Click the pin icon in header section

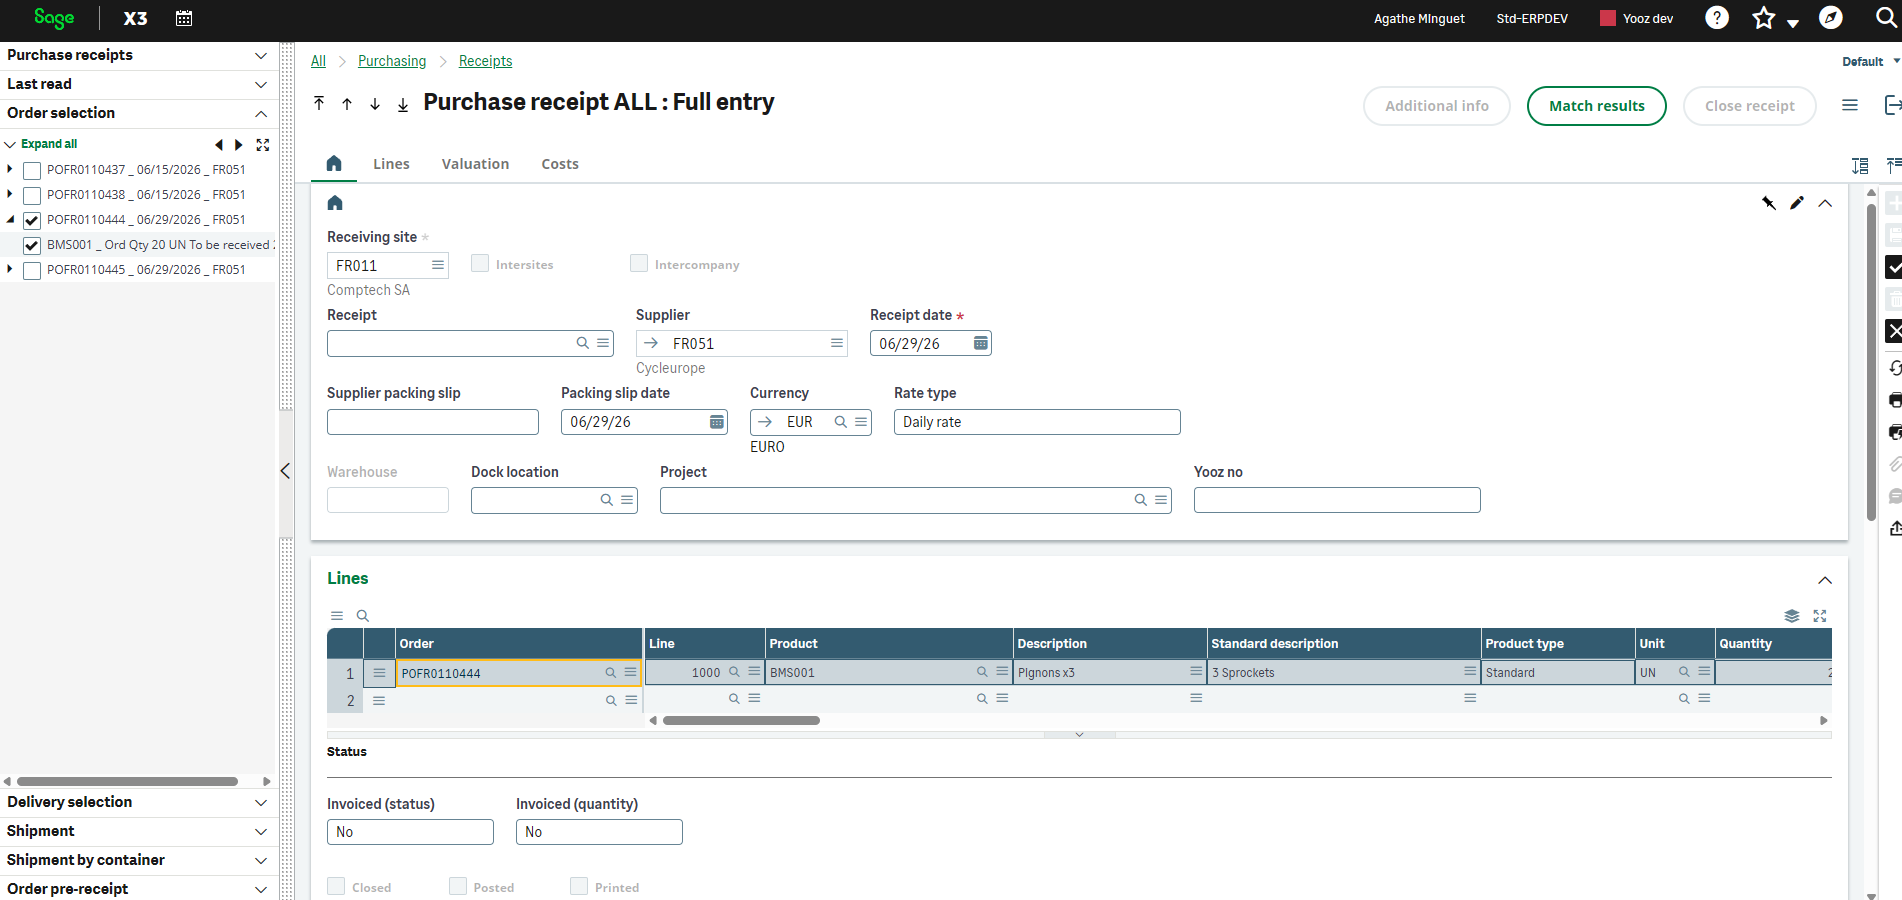coord(1769,203)
